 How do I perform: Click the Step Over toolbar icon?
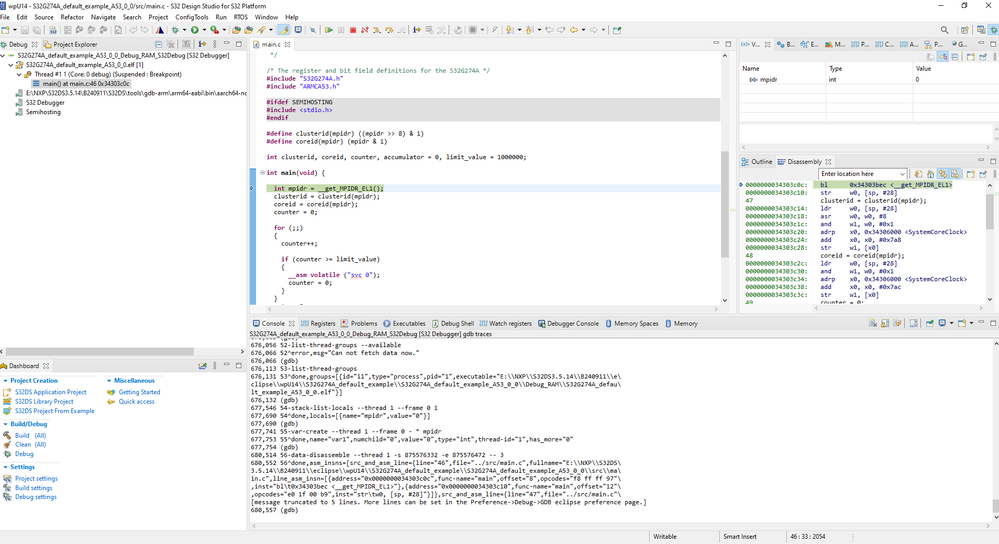coord(389,30)
